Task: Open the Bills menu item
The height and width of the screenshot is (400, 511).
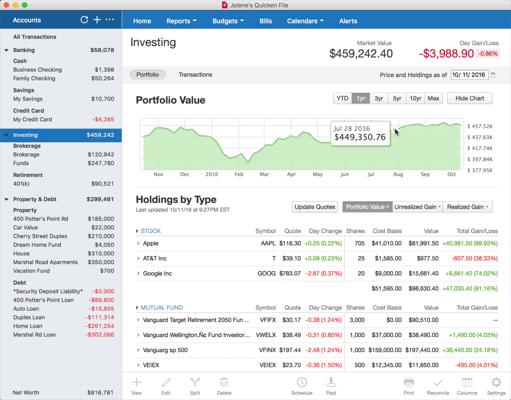Action: 266,21
